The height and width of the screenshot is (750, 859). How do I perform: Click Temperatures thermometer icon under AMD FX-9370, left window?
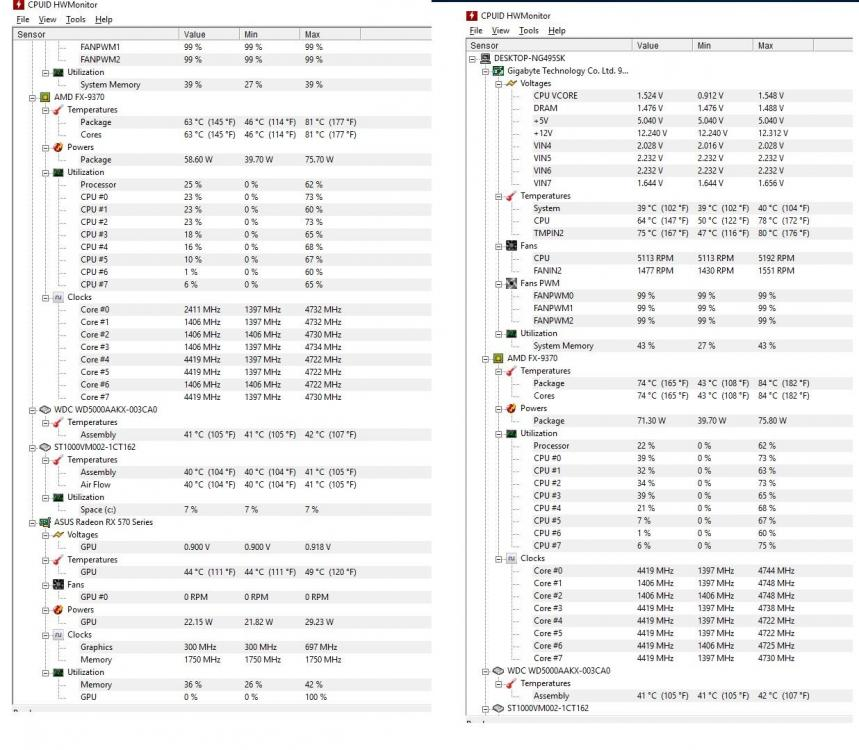pyautogui.click(x=58, y=110)
